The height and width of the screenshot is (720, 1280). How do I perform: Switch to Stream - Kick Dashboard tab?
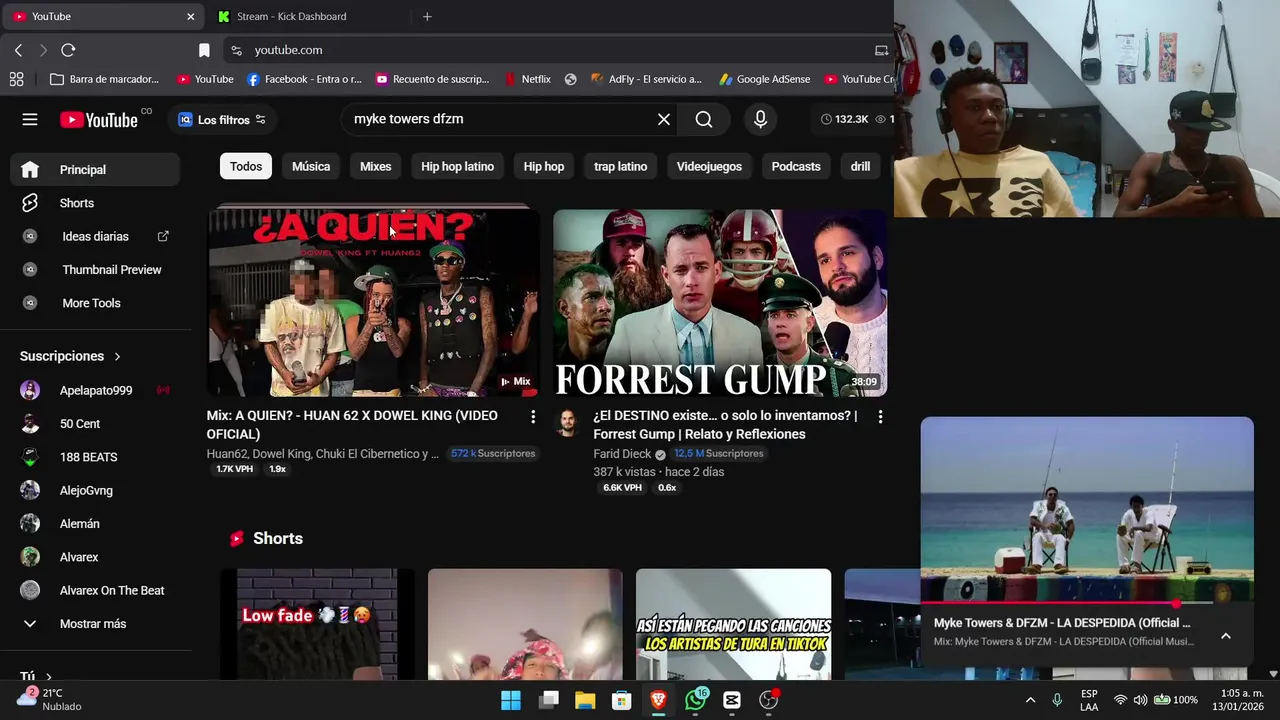pos(305,16)
